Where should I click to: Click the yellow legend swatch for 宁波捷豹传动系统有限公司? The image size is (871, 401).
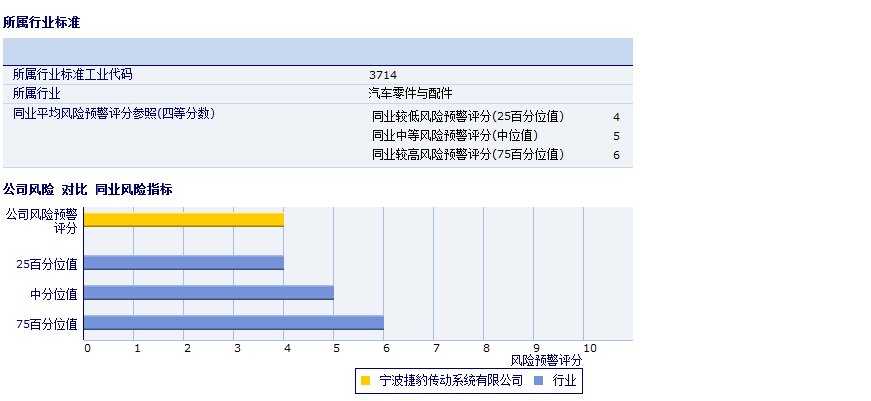click(366, 381)
